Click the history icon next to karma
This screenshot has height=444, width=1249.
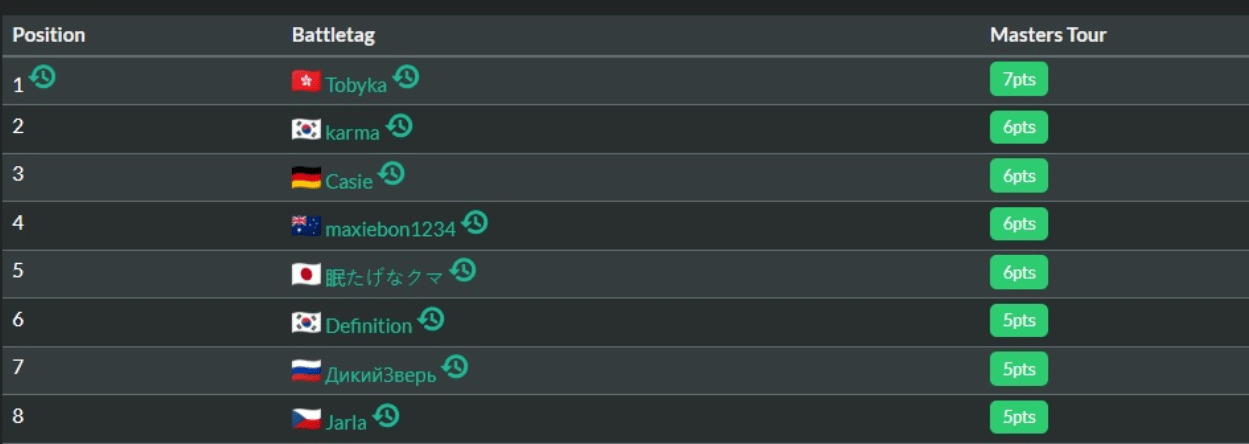pyautogui.click(x=399, y=125)
